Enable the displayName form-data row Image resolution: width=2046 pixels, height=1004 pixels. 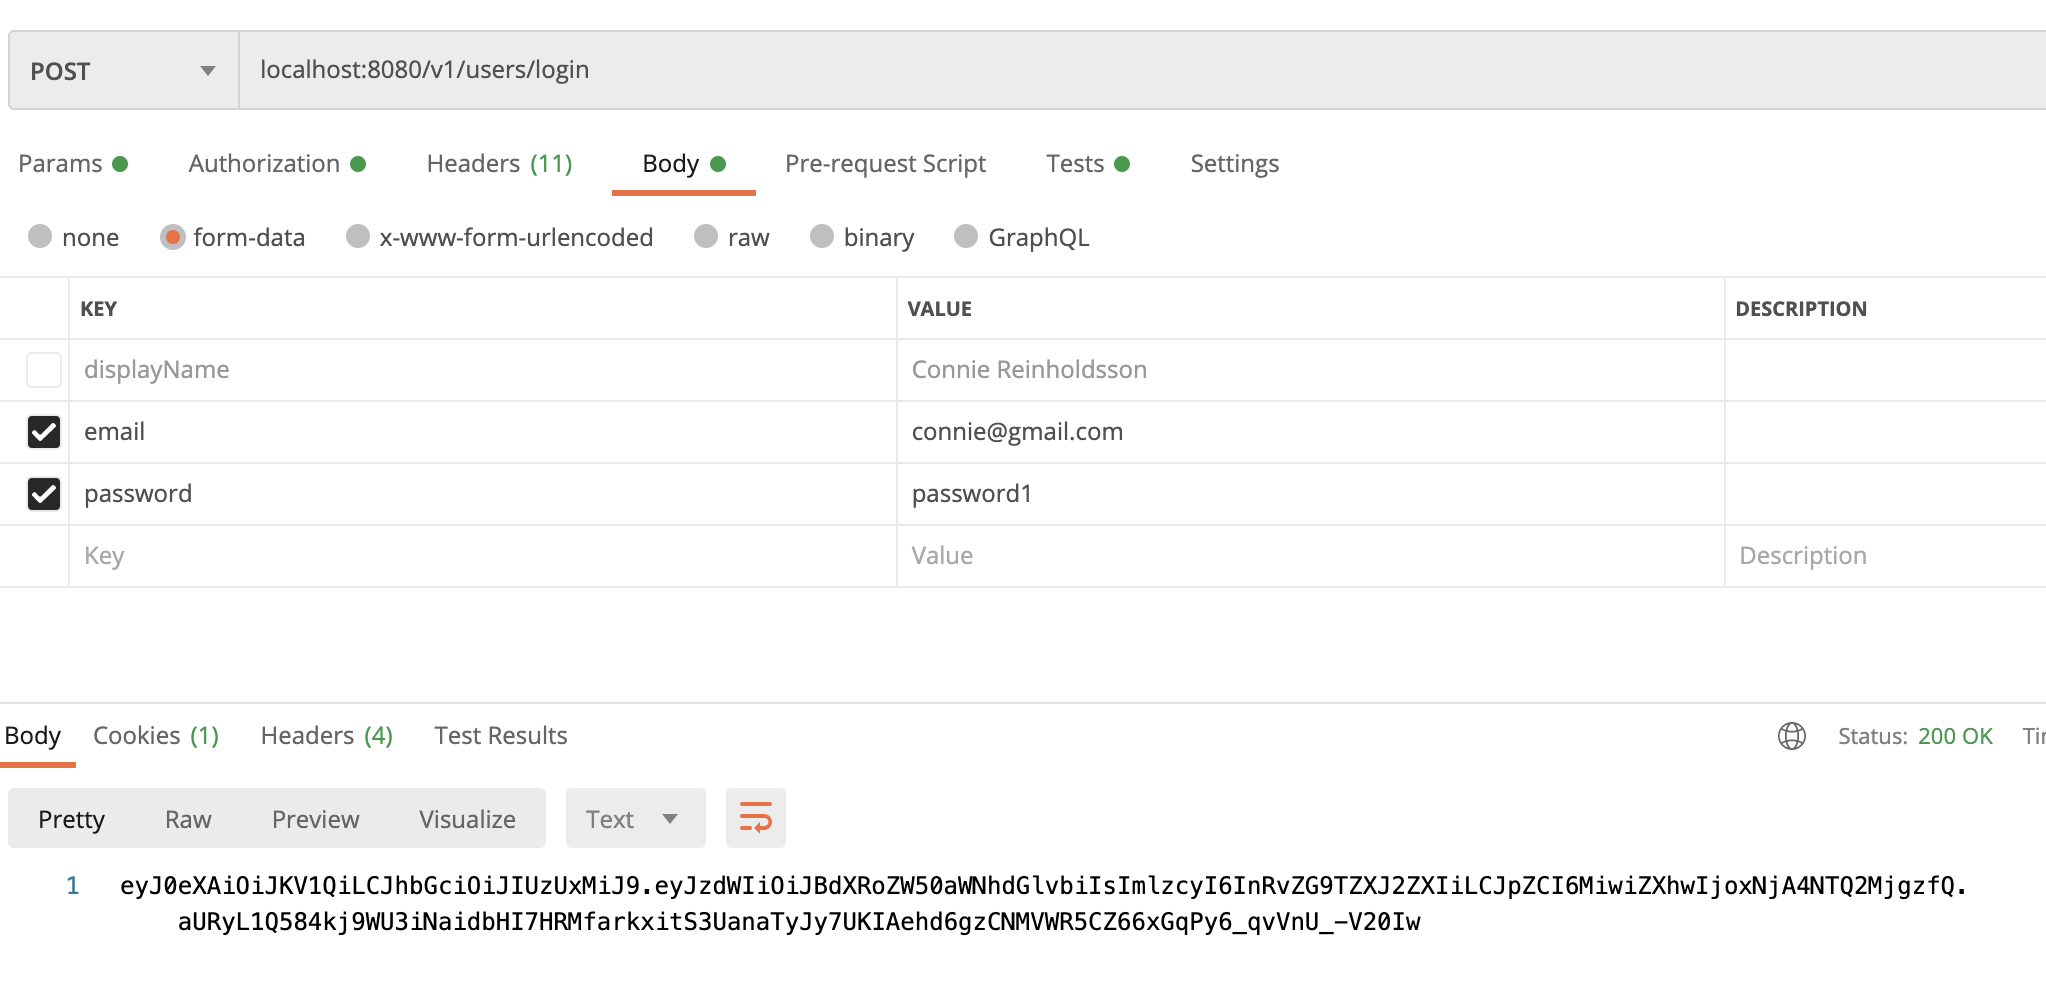point(43,370)
